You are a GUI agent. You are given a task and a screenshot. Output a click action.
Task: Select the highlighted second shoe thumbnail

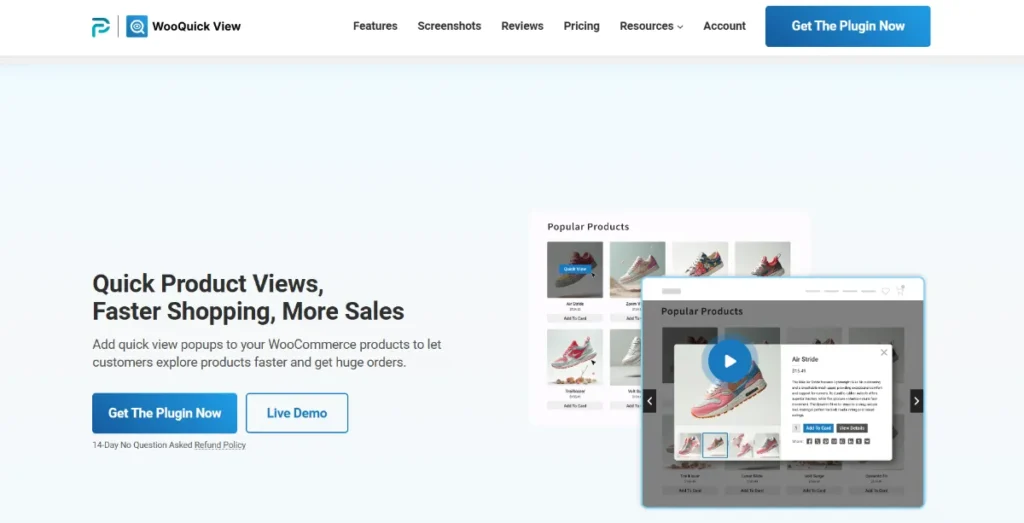715,445
